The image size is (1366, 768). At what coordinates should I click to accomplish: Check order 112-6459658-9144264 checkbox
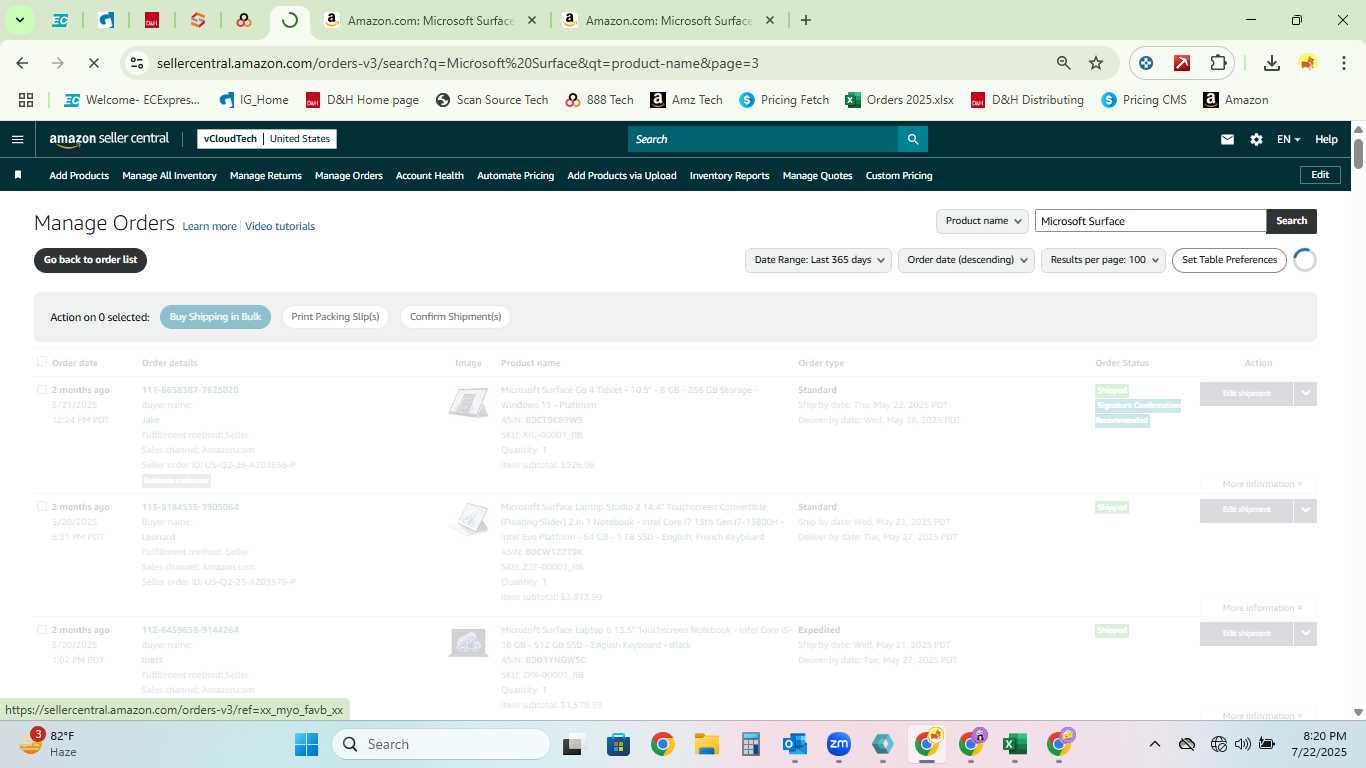(x=42, y=629)
